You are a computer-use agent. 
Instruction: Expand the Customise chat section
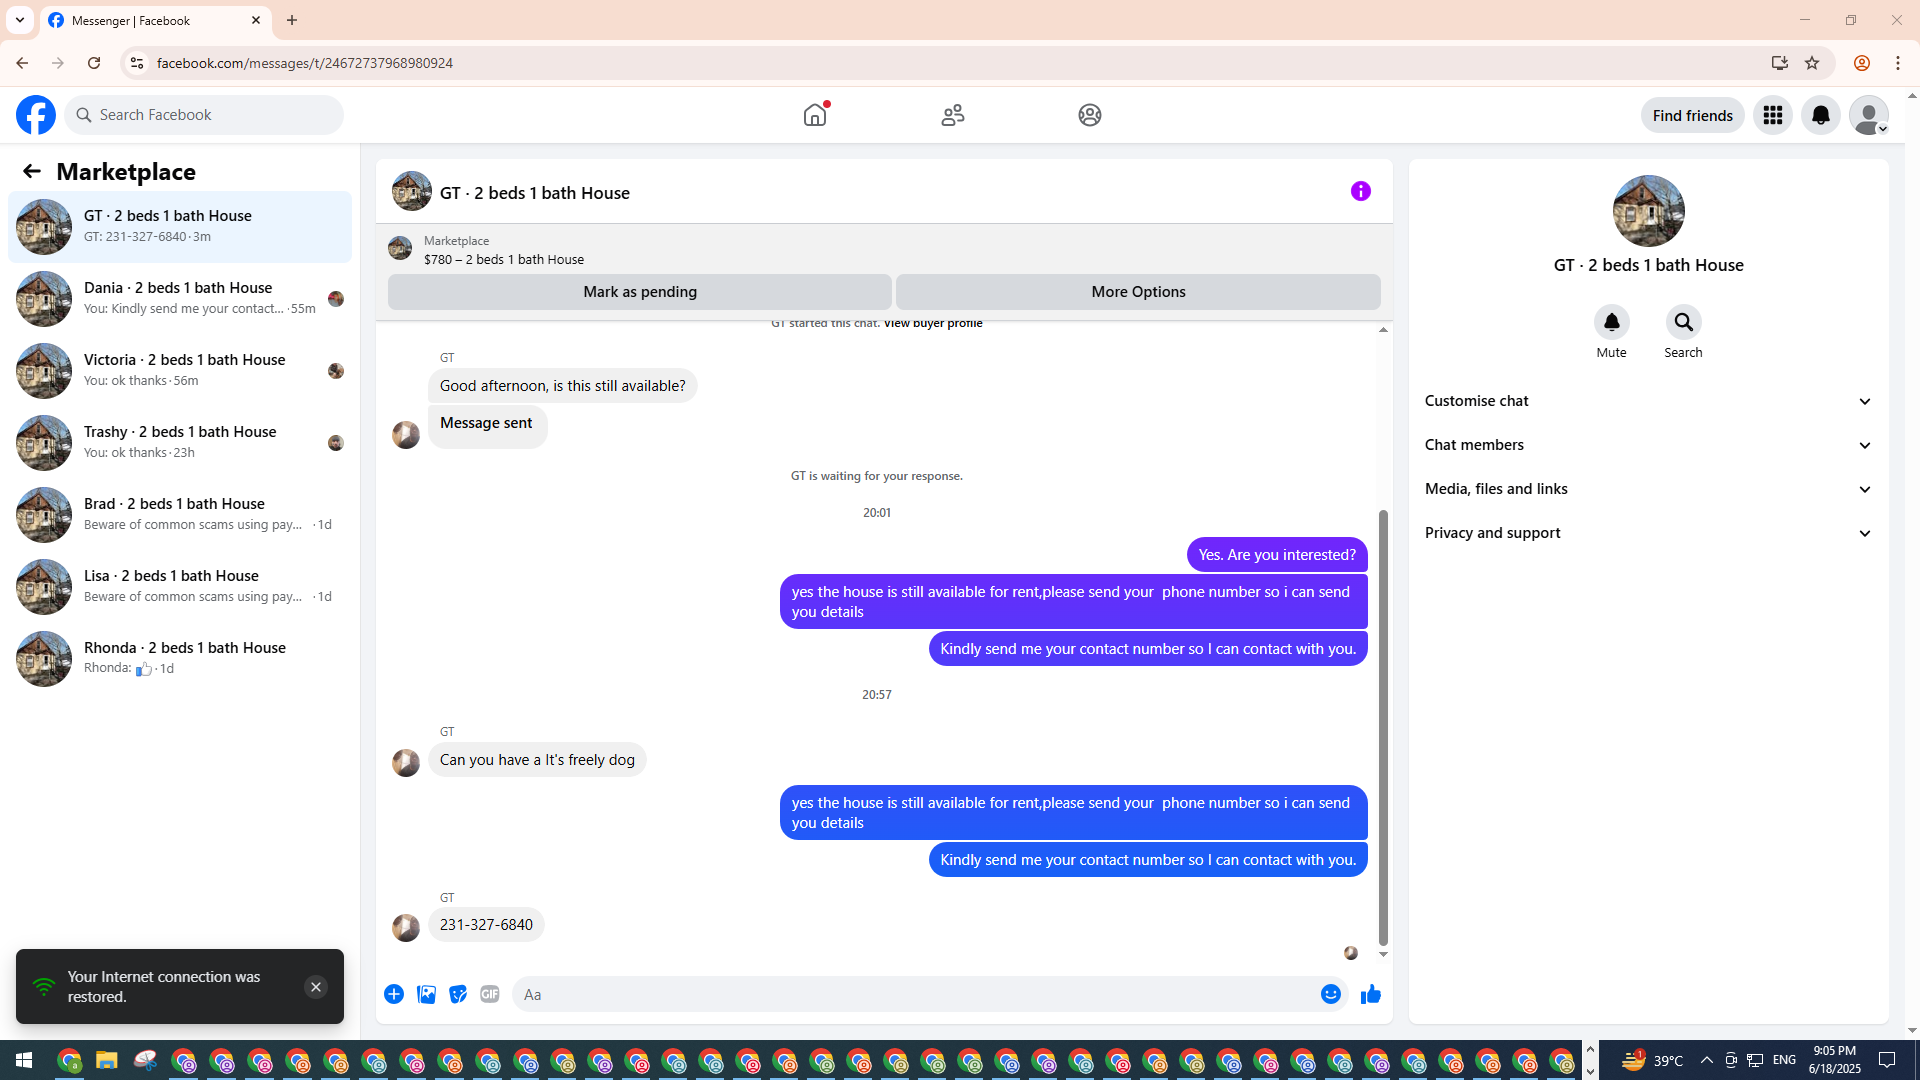1649,401
